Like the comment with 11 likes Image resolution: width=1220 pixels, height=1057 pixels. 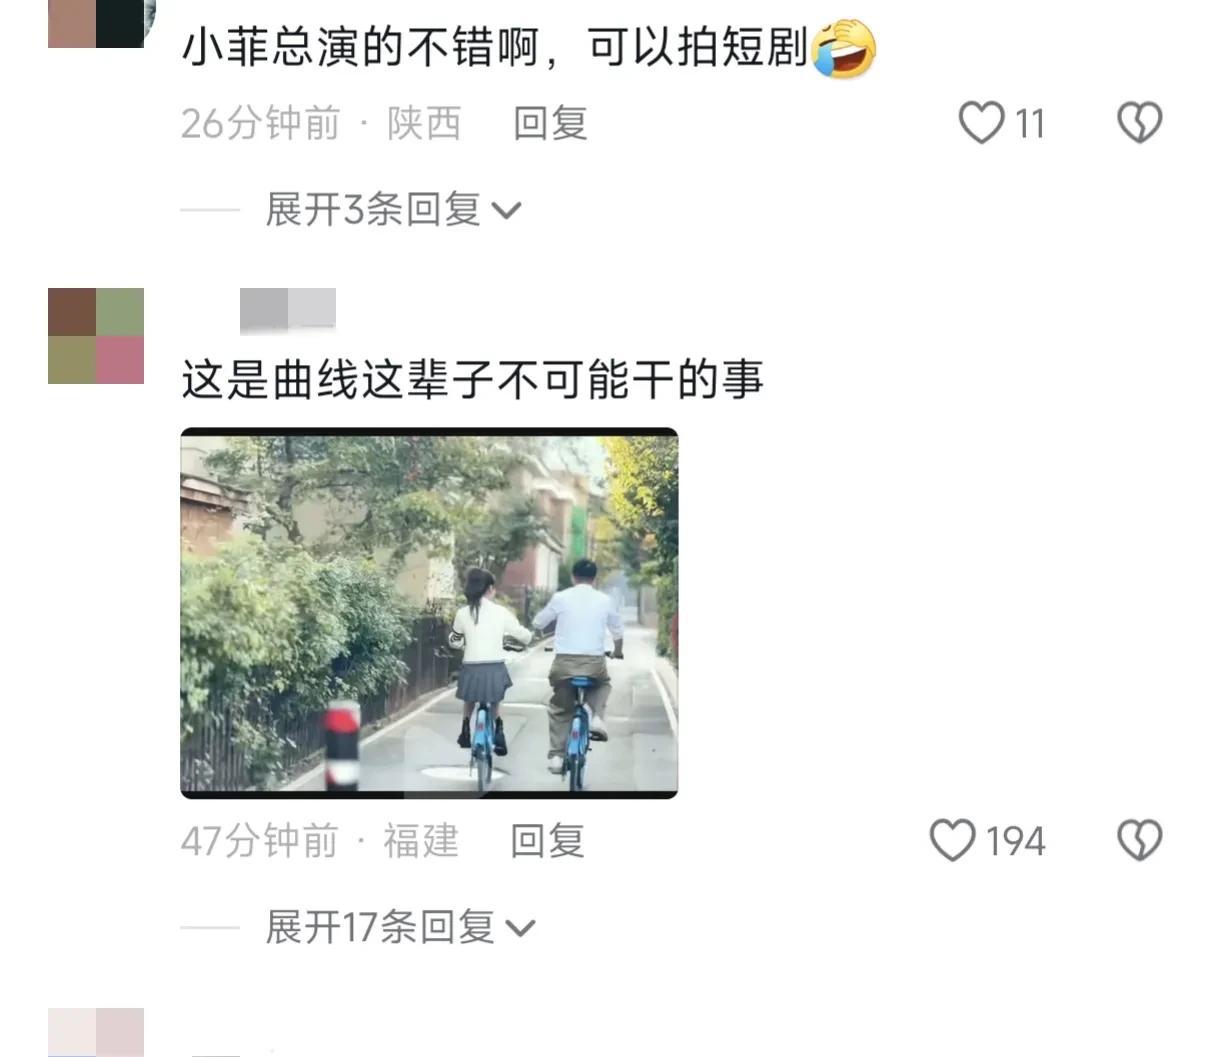point(981,123)
